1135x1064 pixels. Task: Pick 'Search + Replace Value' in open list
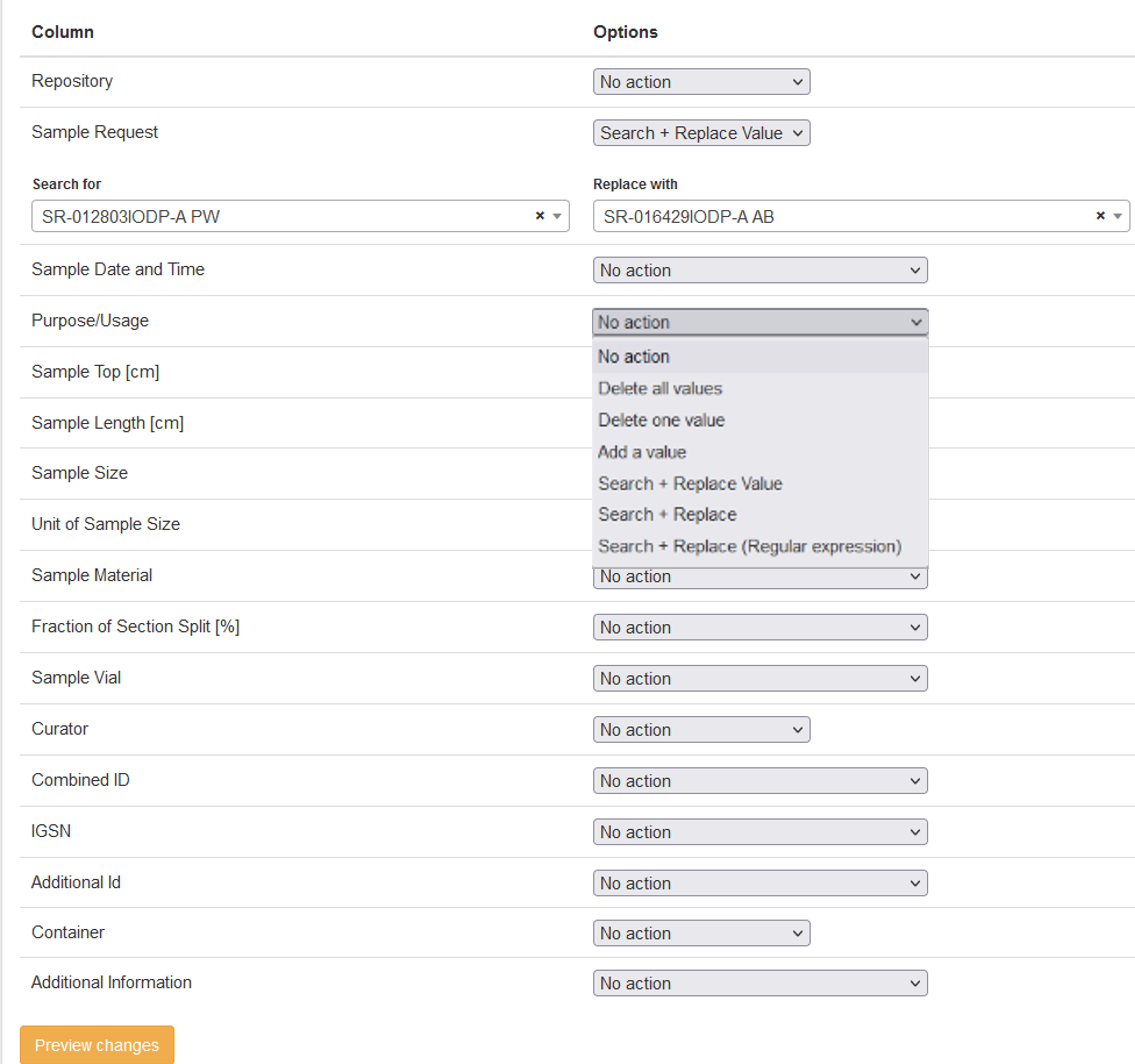(690, 484)
